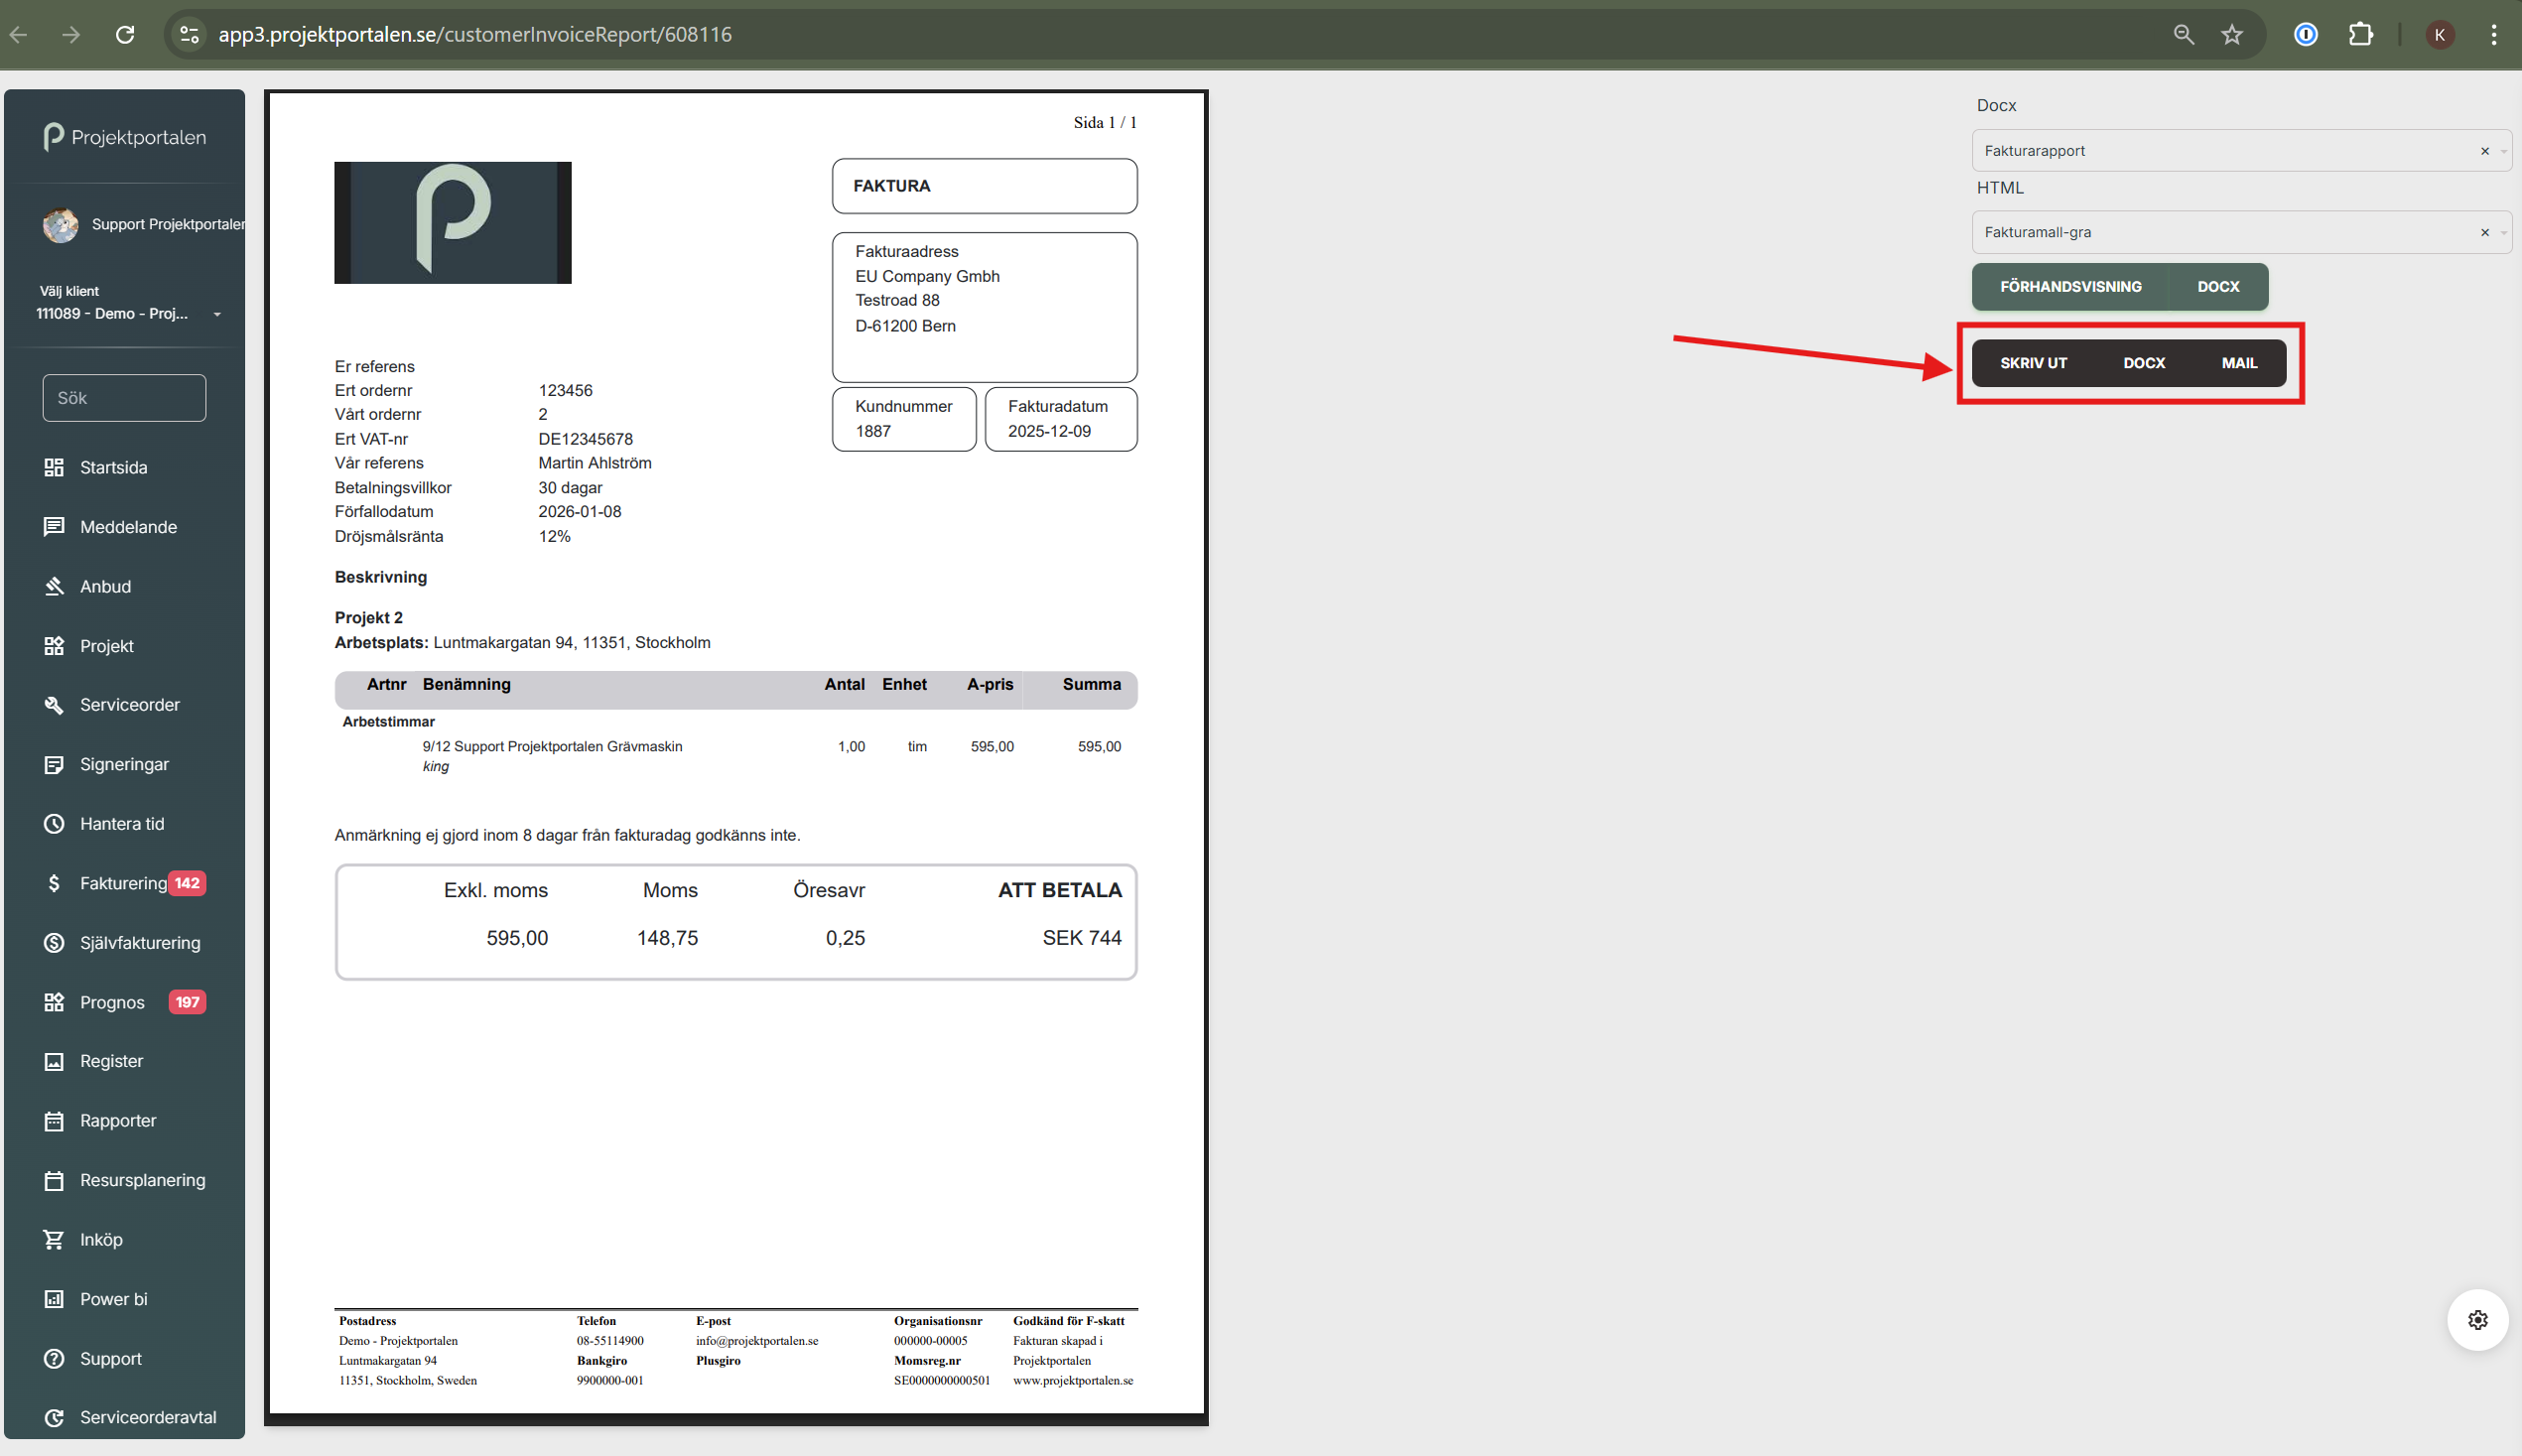Open the Fakturamall-gra HTML dropdown arrow
This screenshot has width=2522, height=1456.
pos(2503,233)
